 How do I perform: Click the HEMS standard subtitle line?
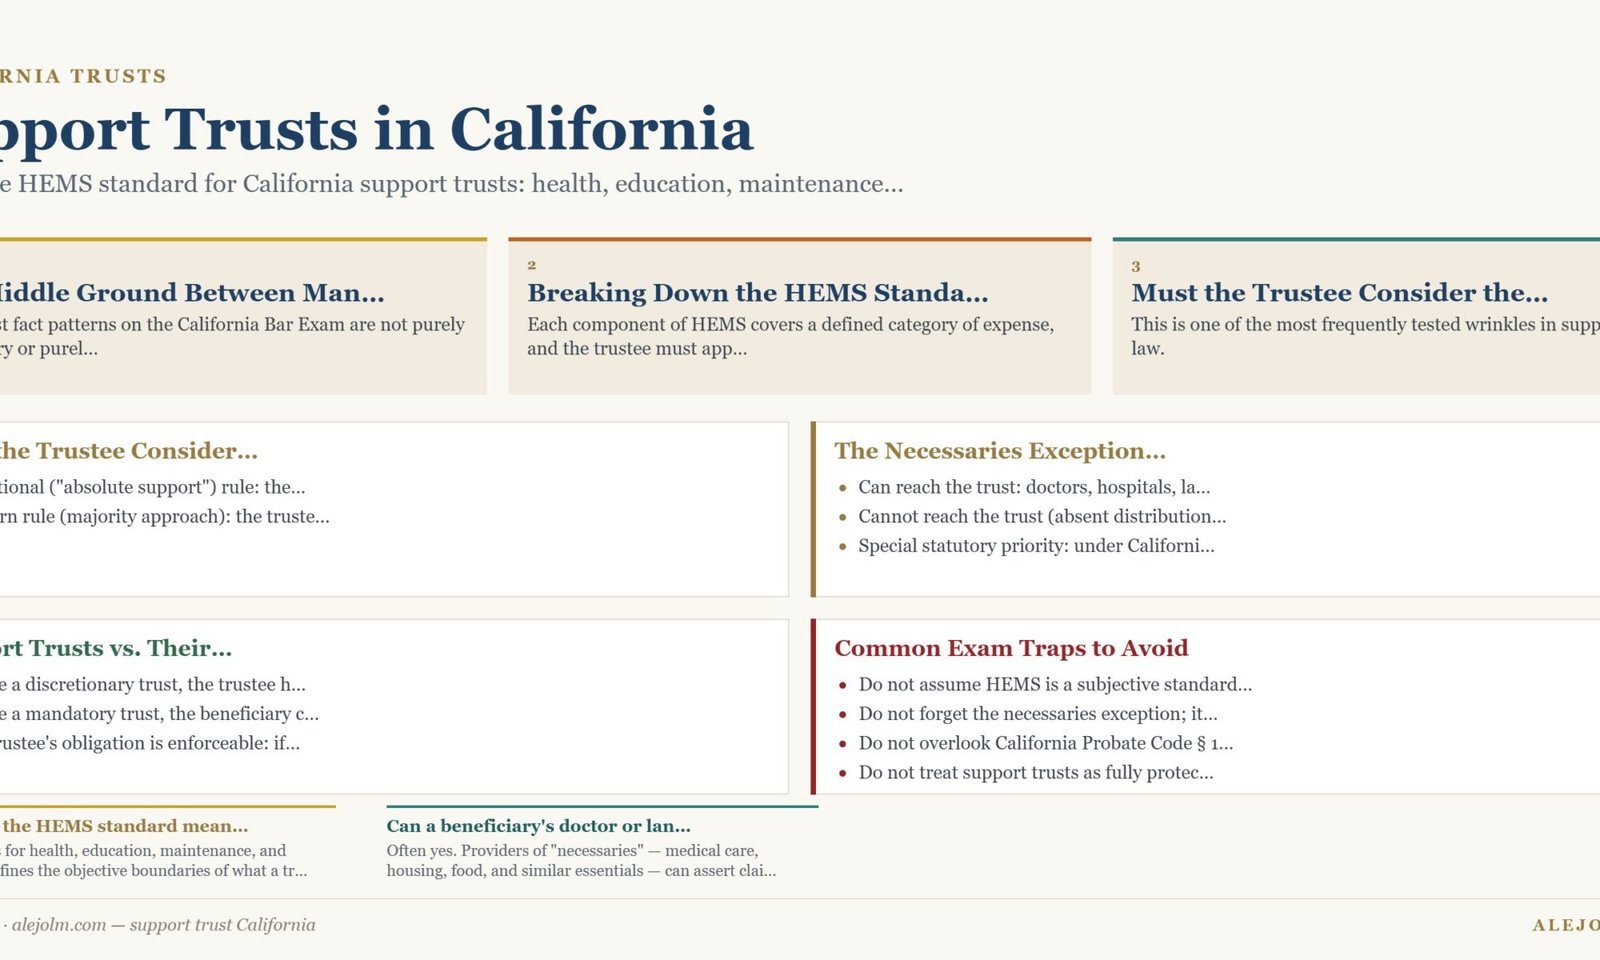tap(451, 184)
